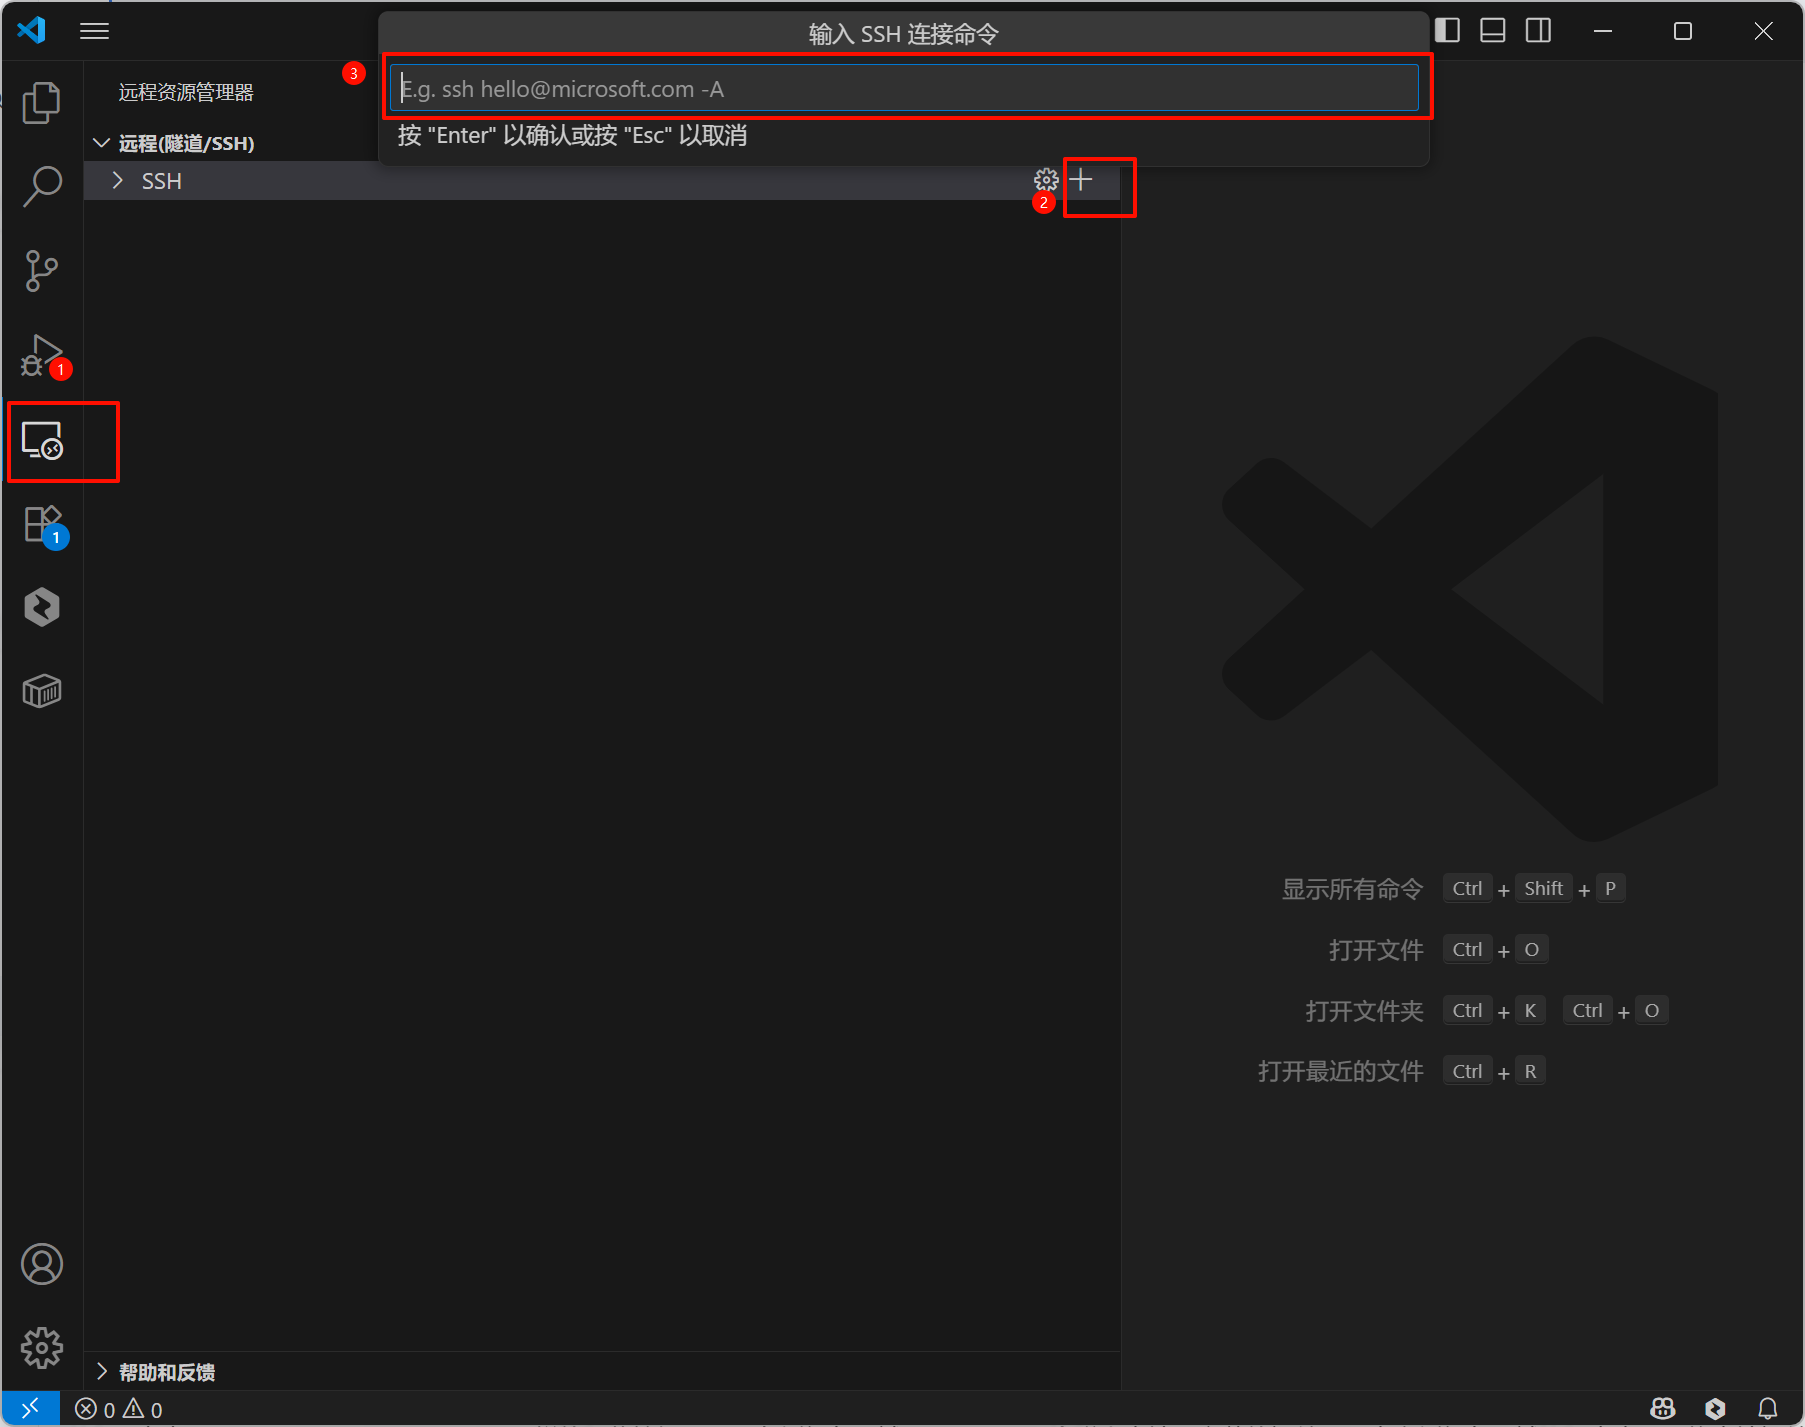
Task: Open the Accounts menu
Action: point(41,1264)
